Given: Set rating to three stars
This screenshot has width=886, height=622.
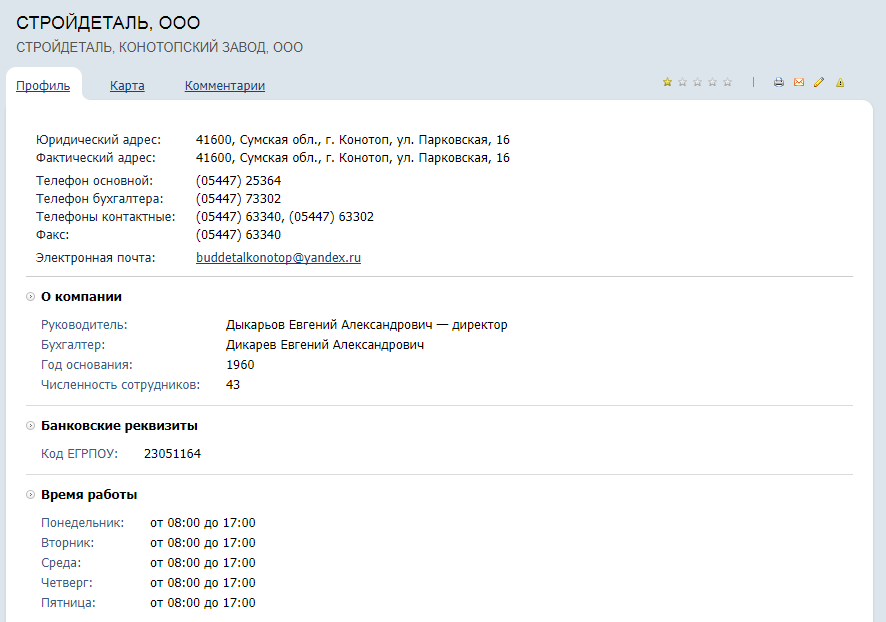Looking at the screenshot, I should tap(697, 82).
